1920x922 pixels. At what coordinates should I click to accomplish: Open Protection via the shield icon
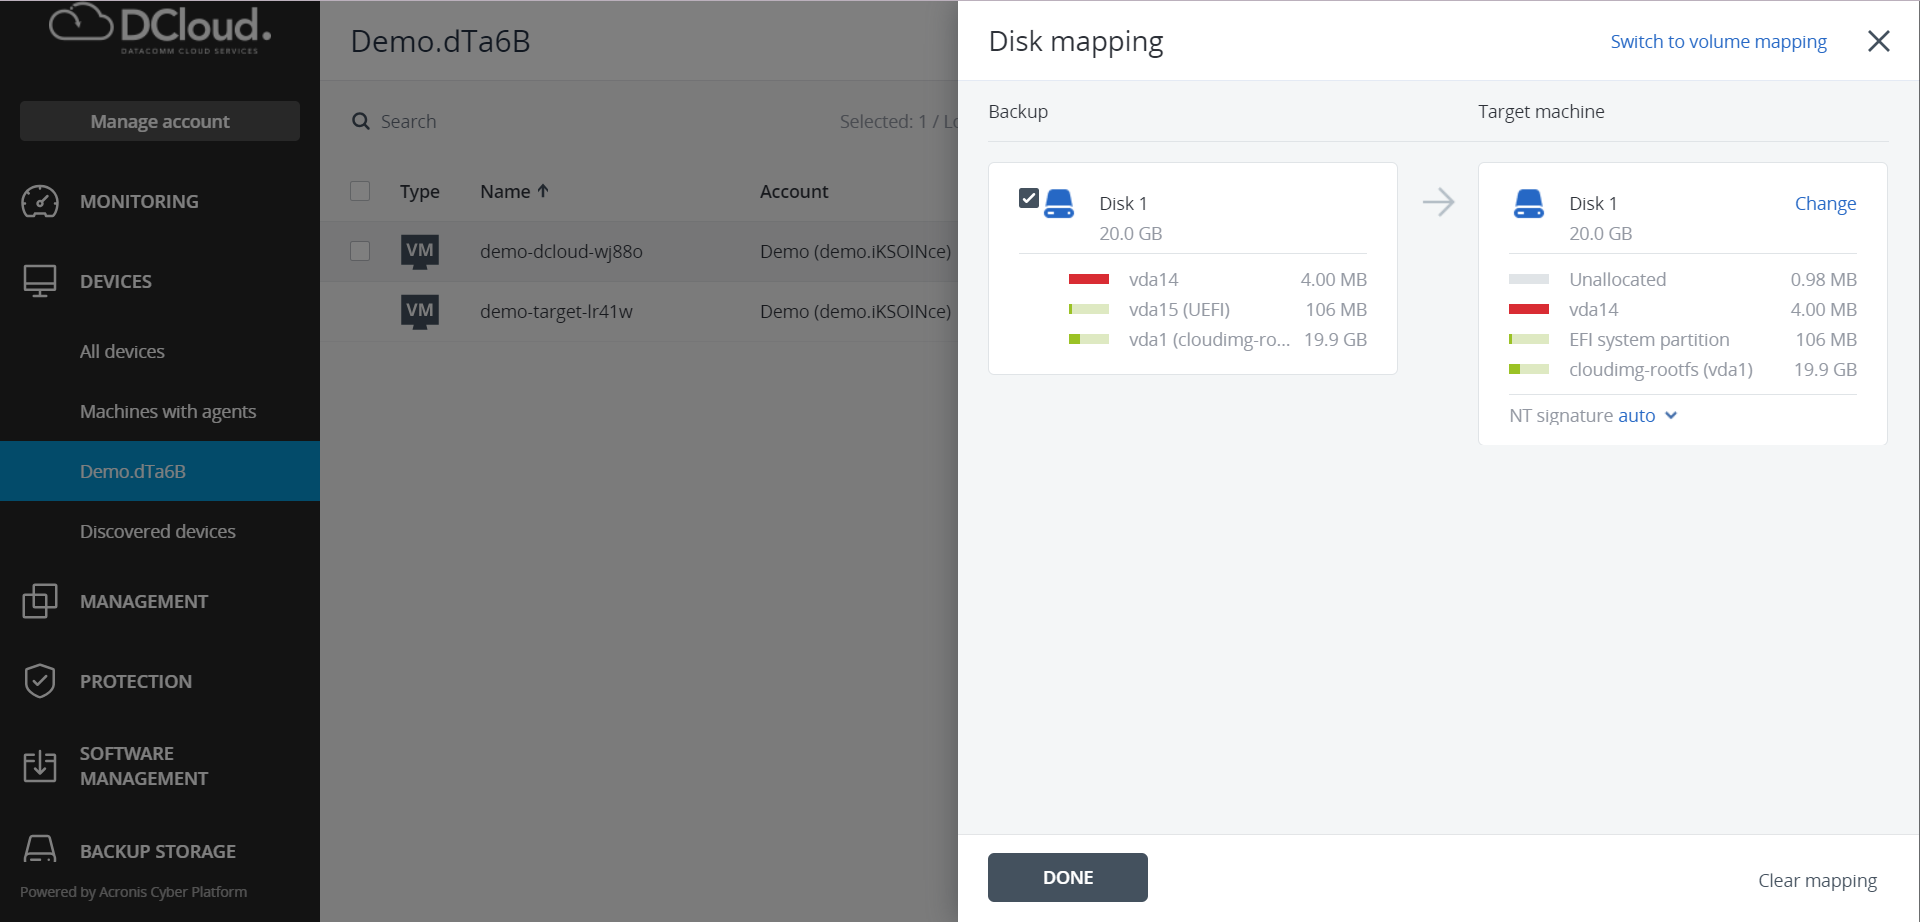(x=40, y=681)
